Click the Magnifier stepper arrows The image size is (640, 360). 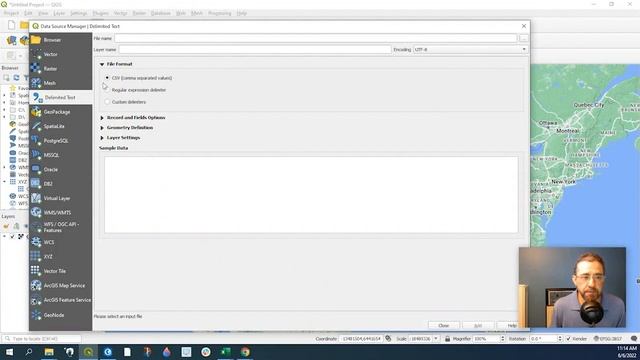[x=502, y=339]
